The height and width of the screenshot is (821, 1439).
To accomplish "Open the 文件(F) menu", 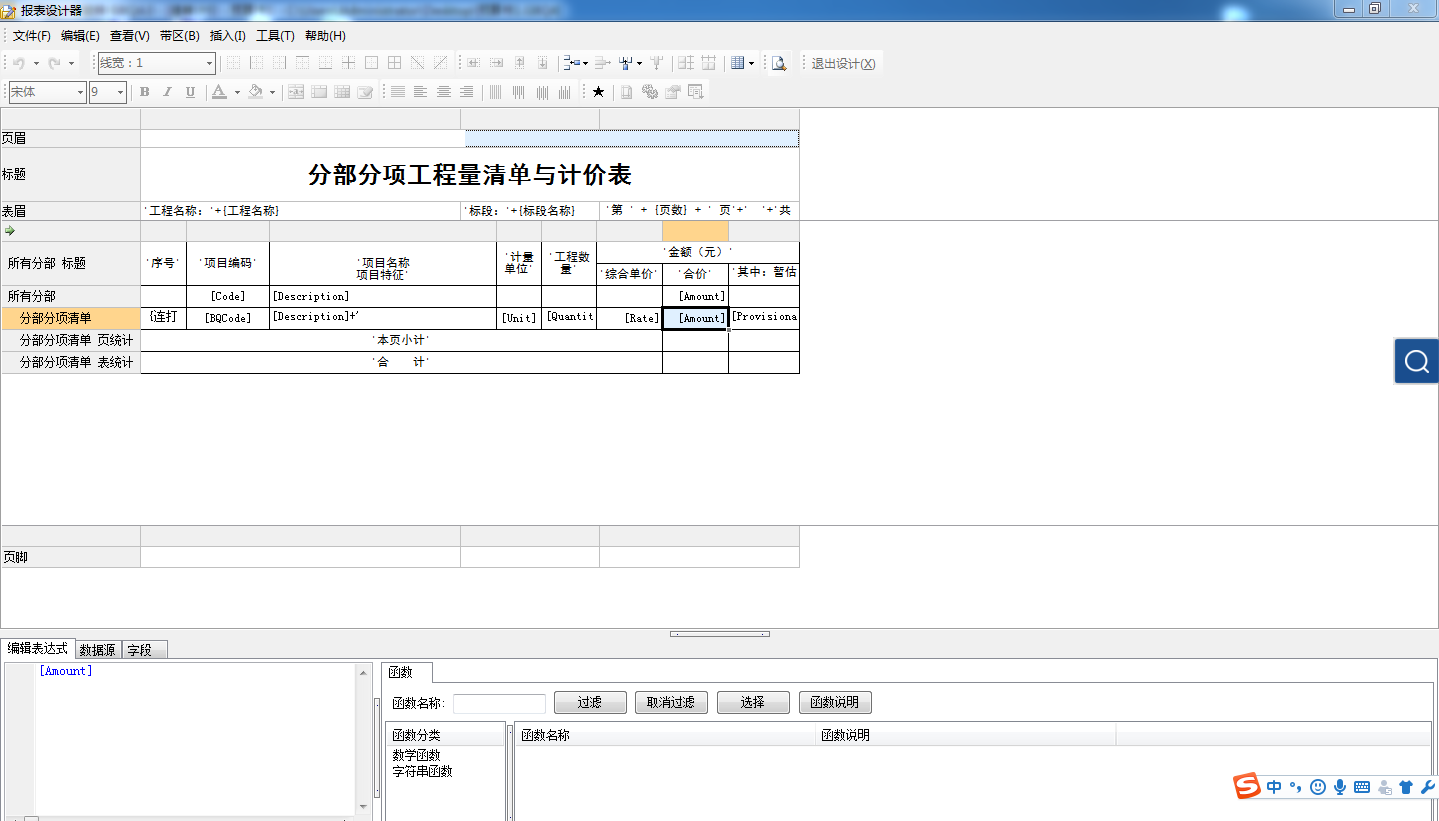I will (32, 35).
